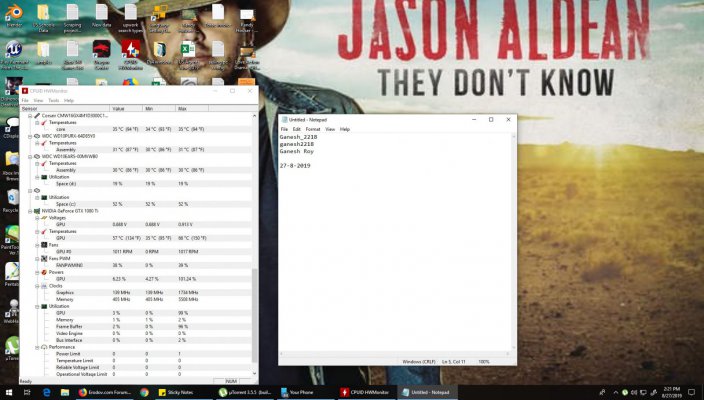Open the Action Center notification icon

692,392
